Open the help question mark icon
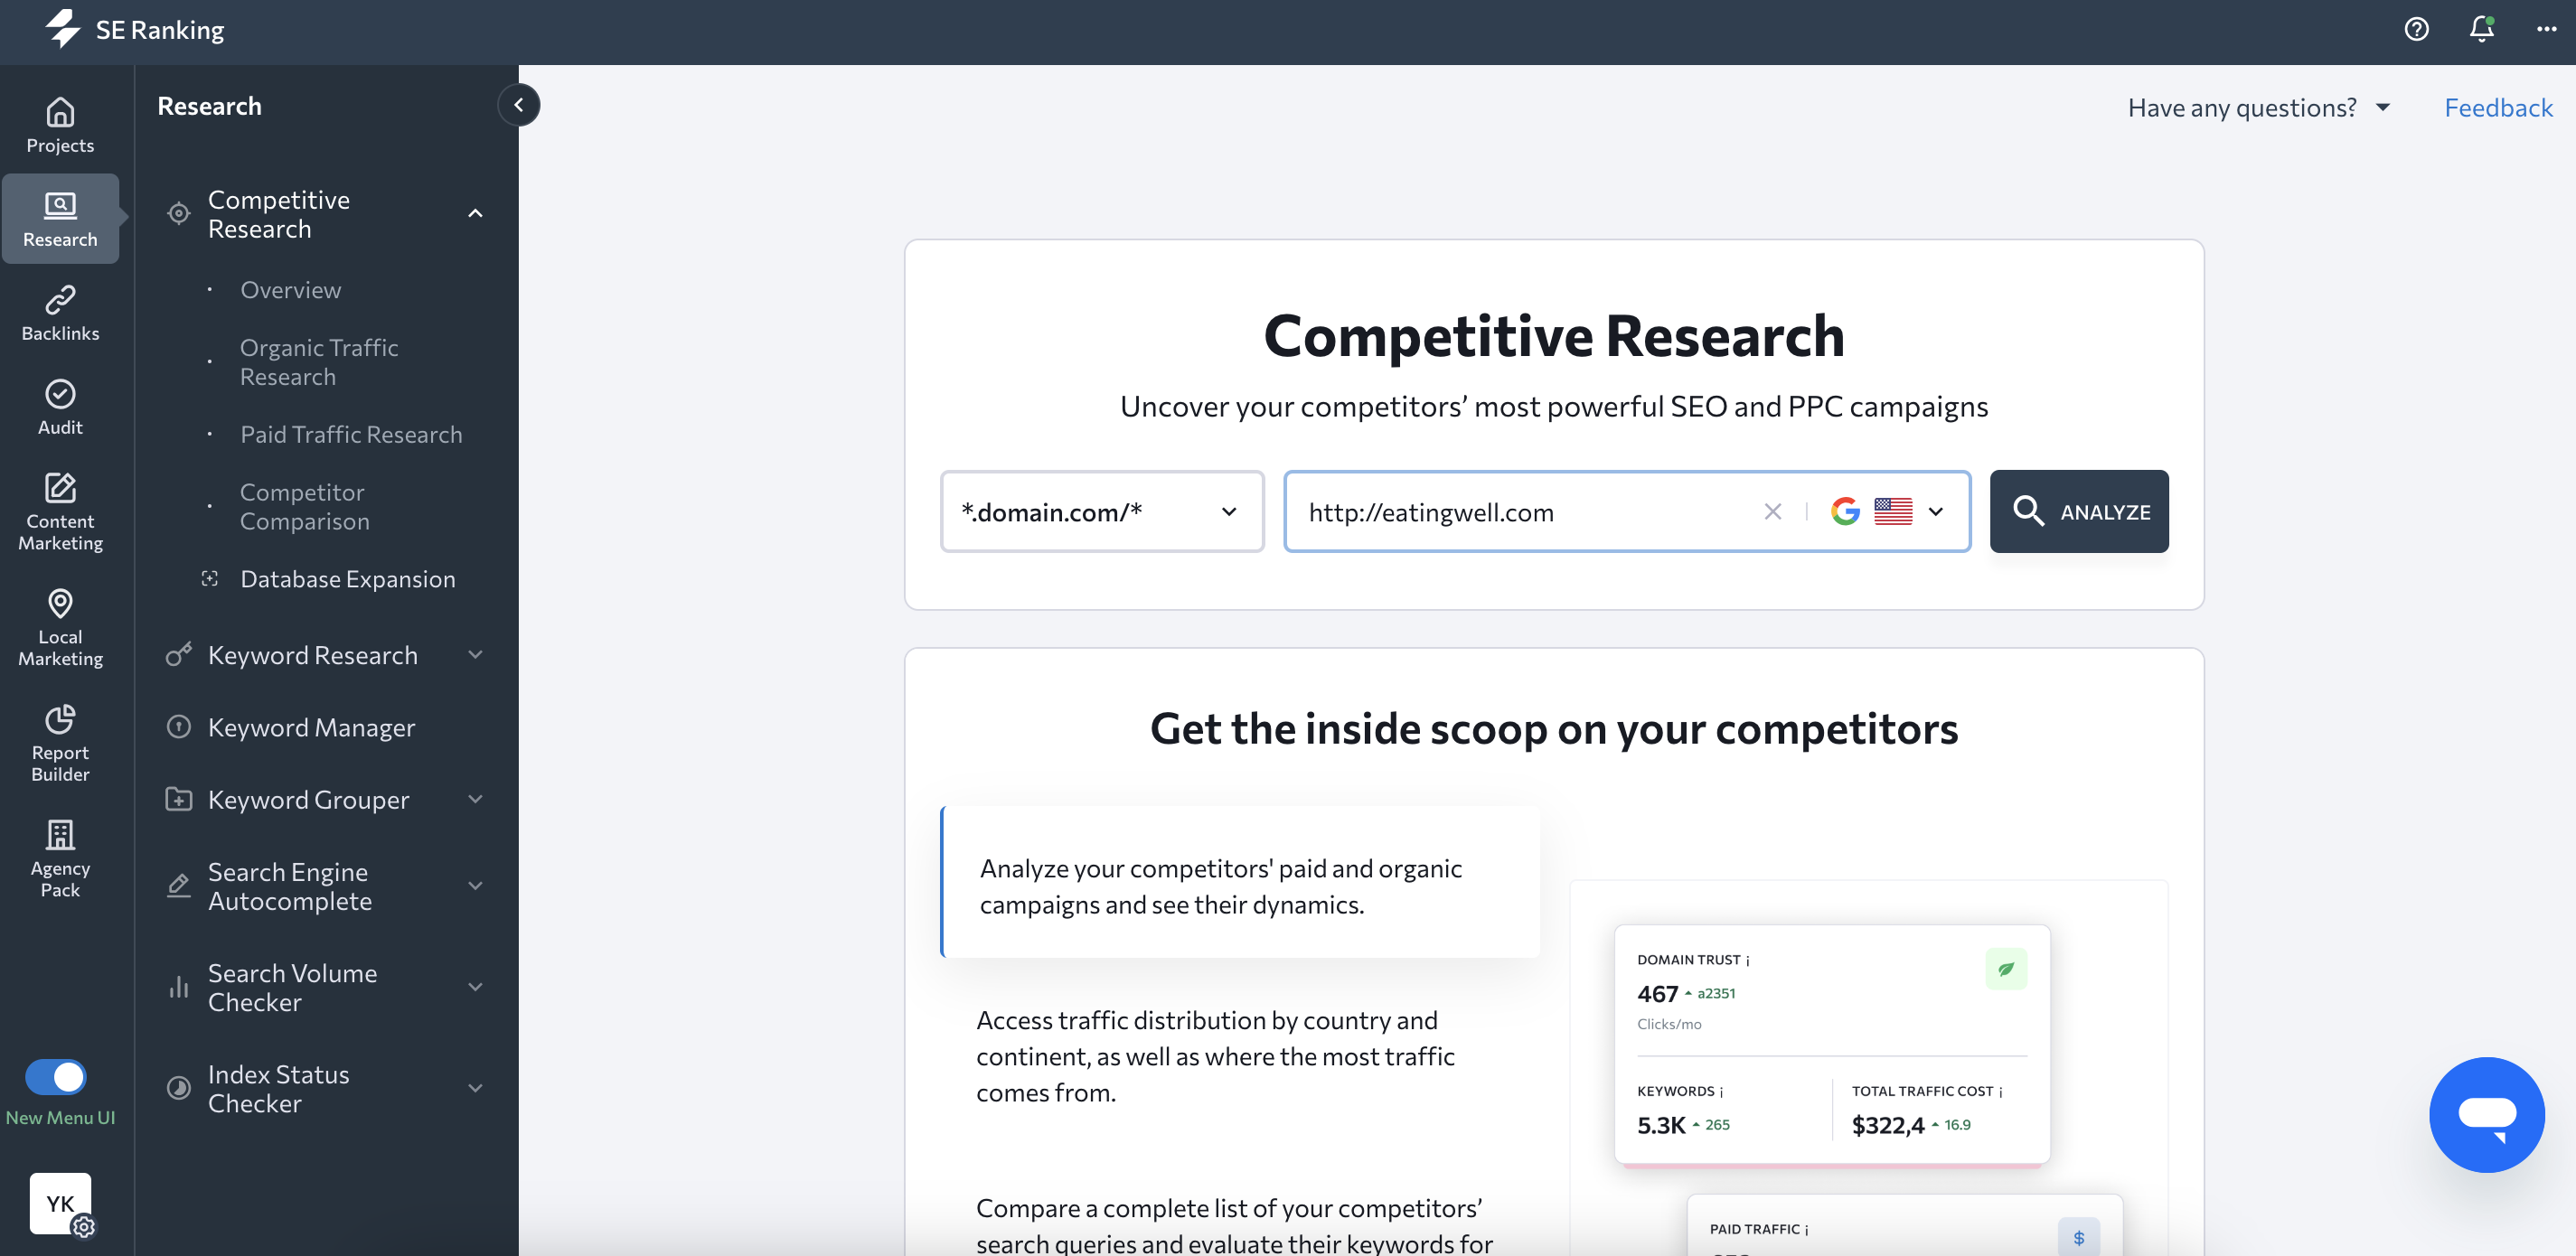 [x=2416, y=29]
